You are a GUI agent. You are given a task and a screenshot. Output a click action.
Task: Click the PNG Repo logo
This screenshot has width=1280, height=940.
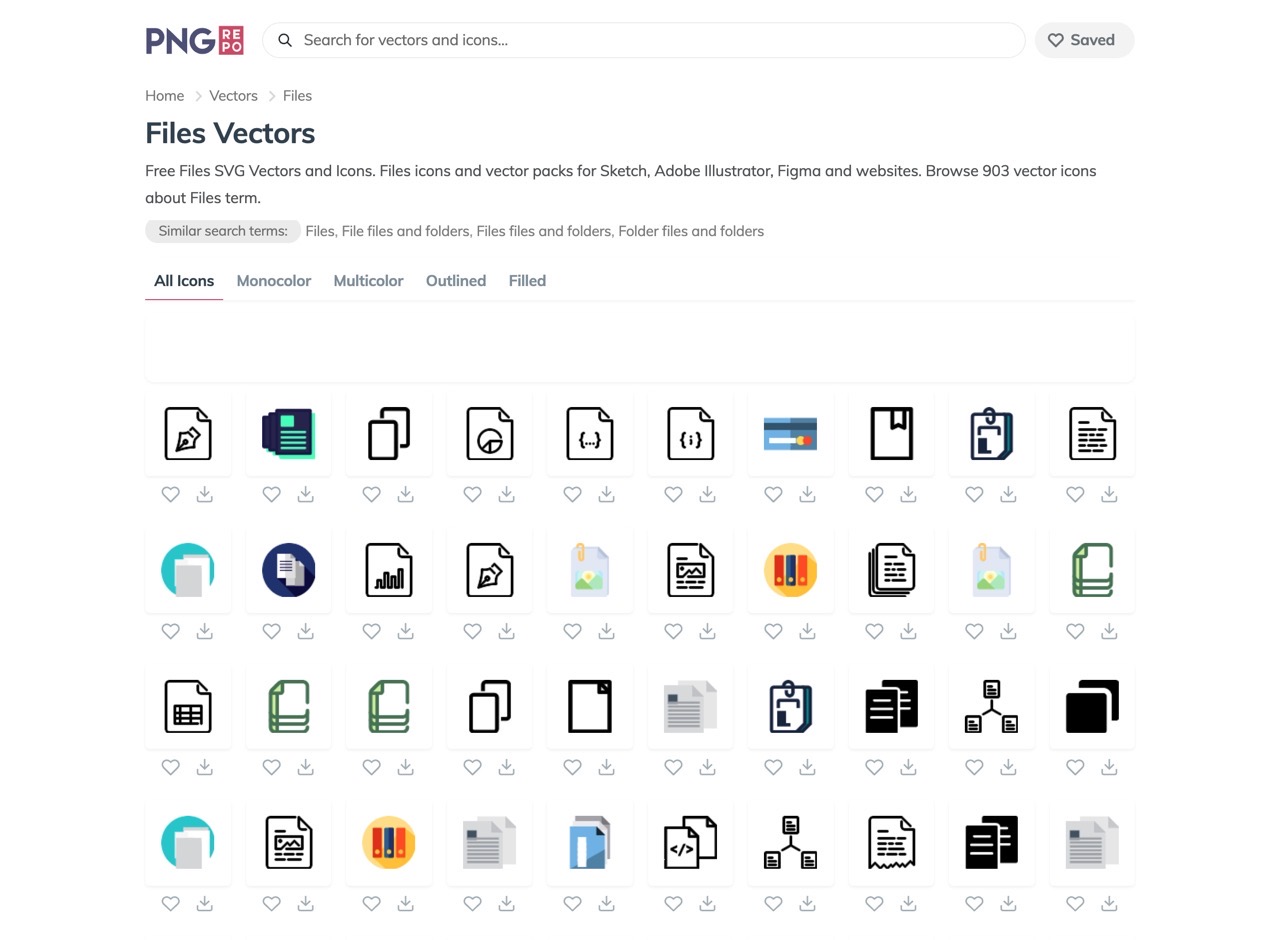195,40
